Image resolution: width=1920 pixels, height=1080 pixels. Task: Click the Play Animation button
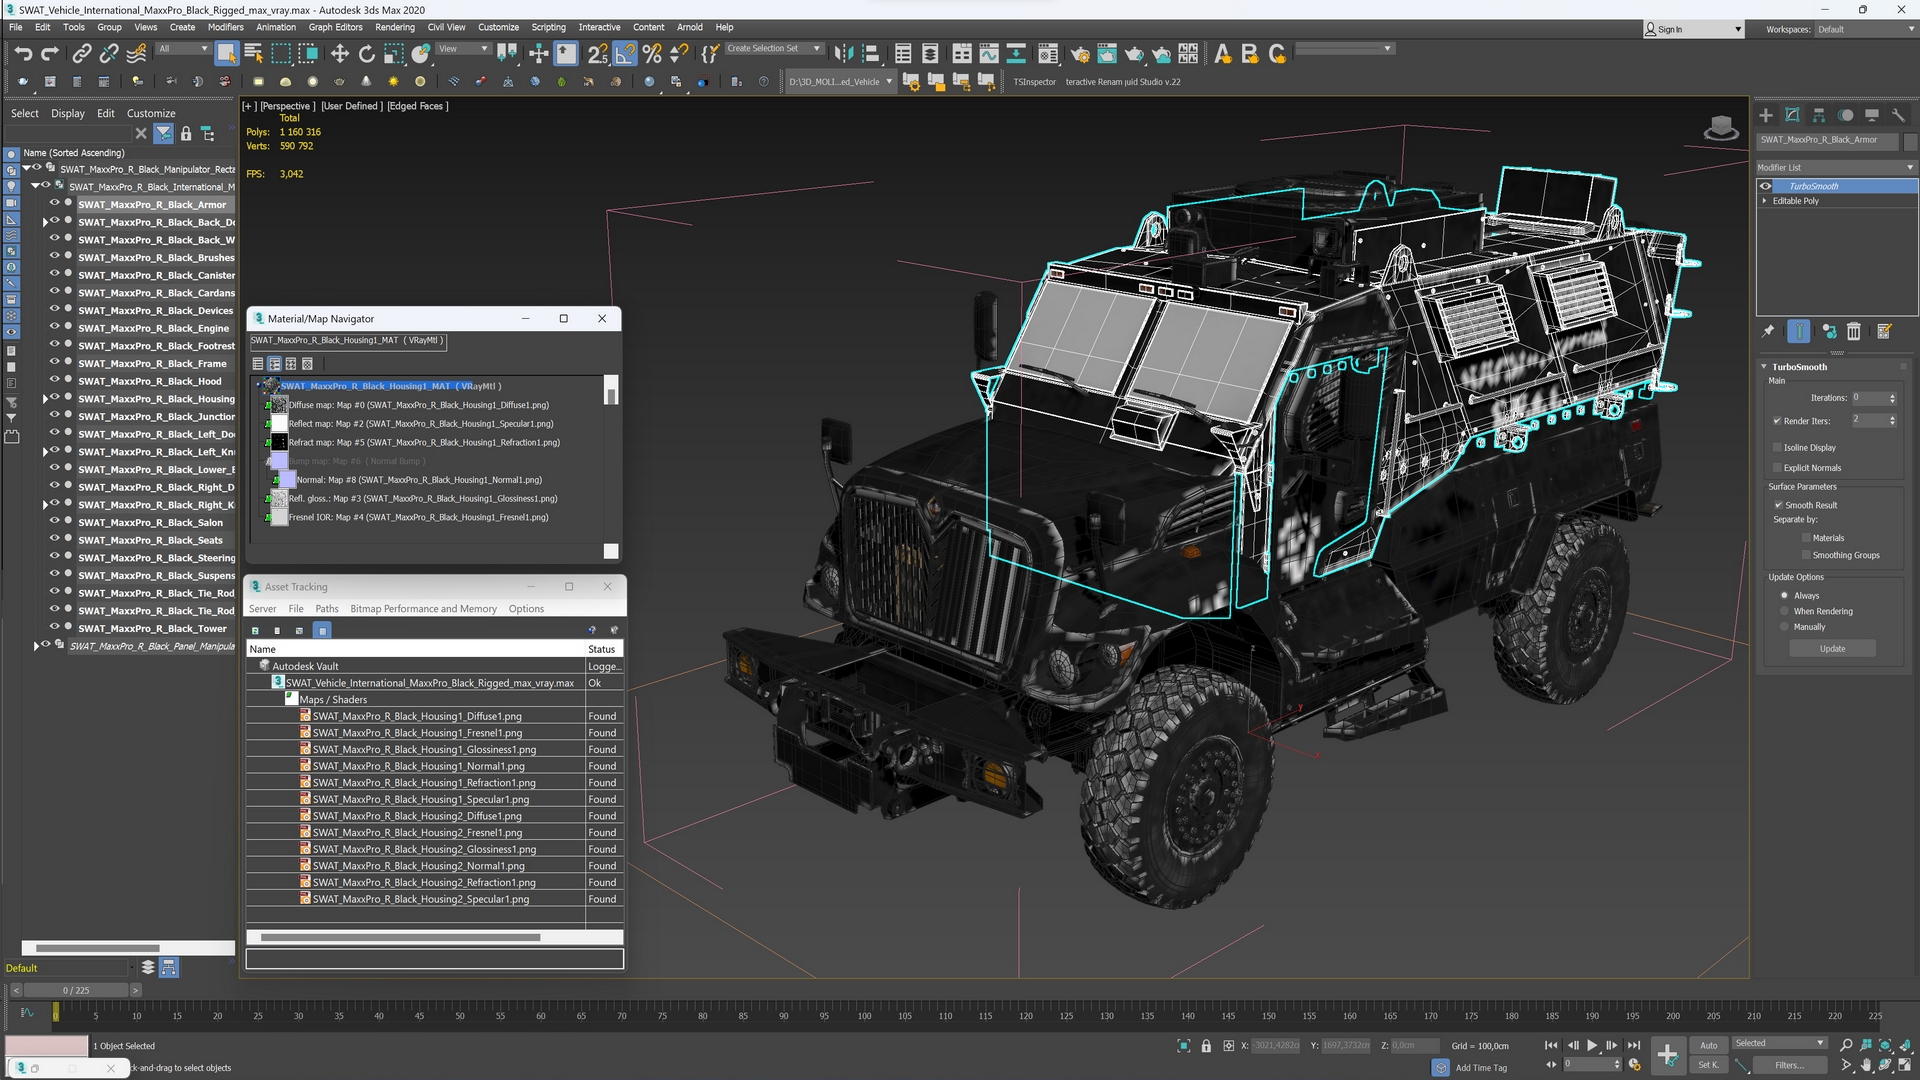[1592, 1045]
